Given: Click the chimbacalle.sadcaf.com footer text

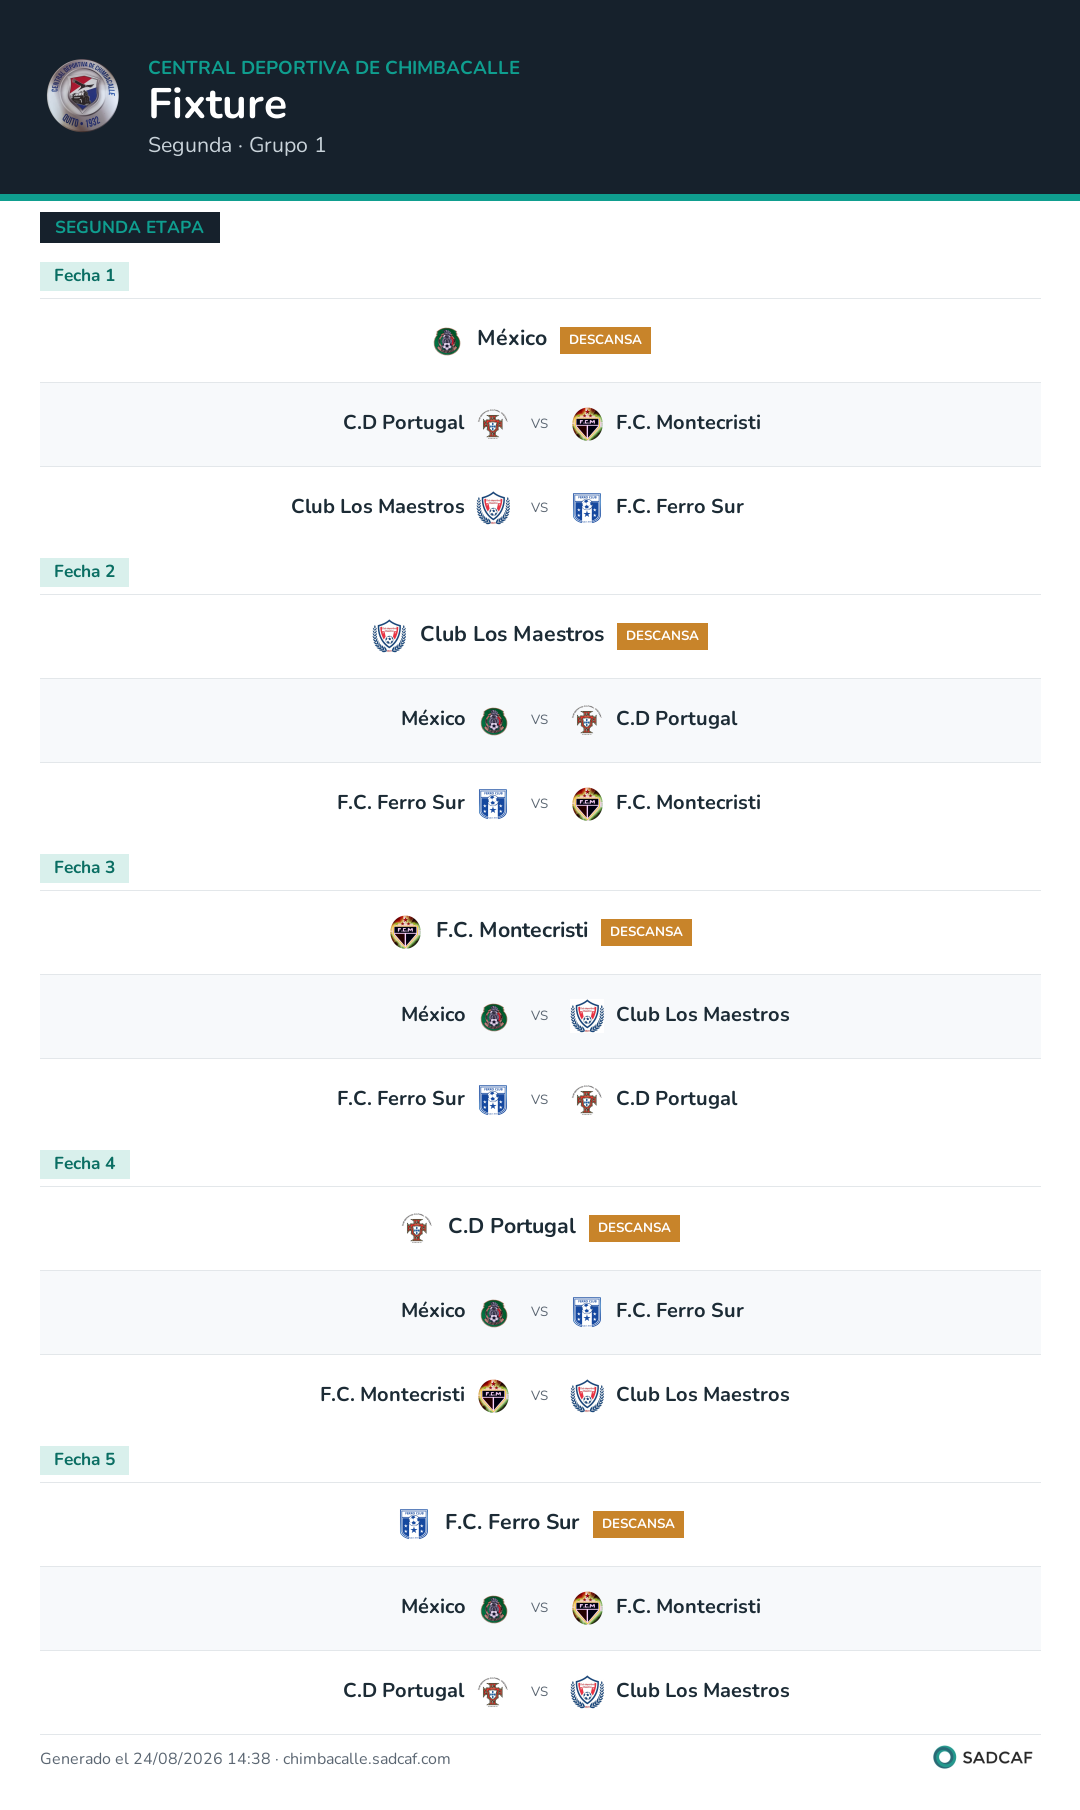Looking at the screenshot, I should tap(366, 1759).
